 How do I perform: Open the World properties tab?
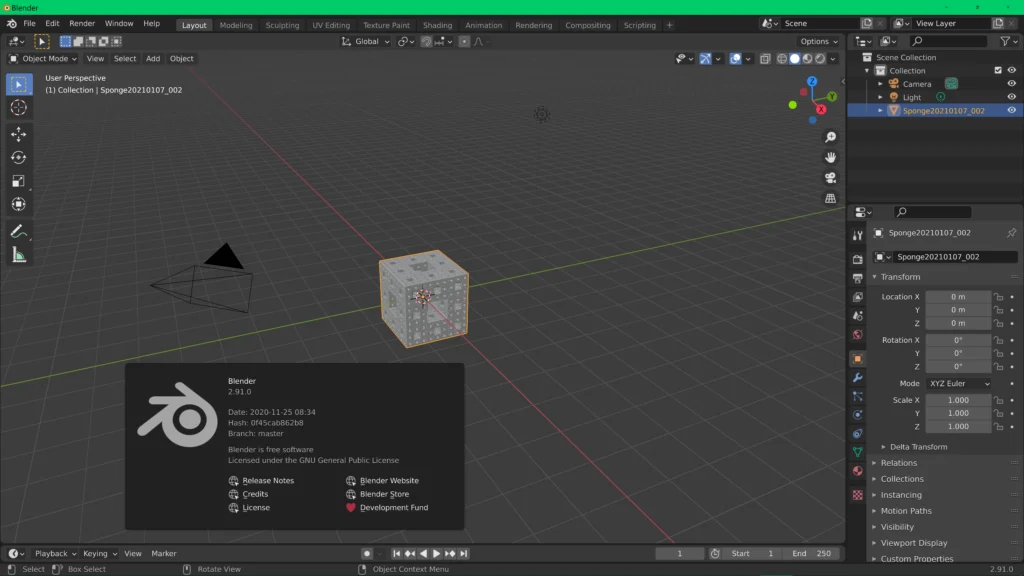point(857,334)
